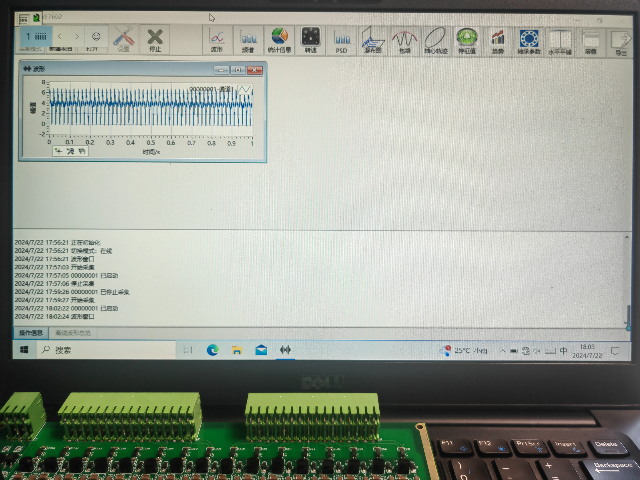640x480 pixels.
Task: Open the 设置 settings wrench icon
Action: point(123,39)
